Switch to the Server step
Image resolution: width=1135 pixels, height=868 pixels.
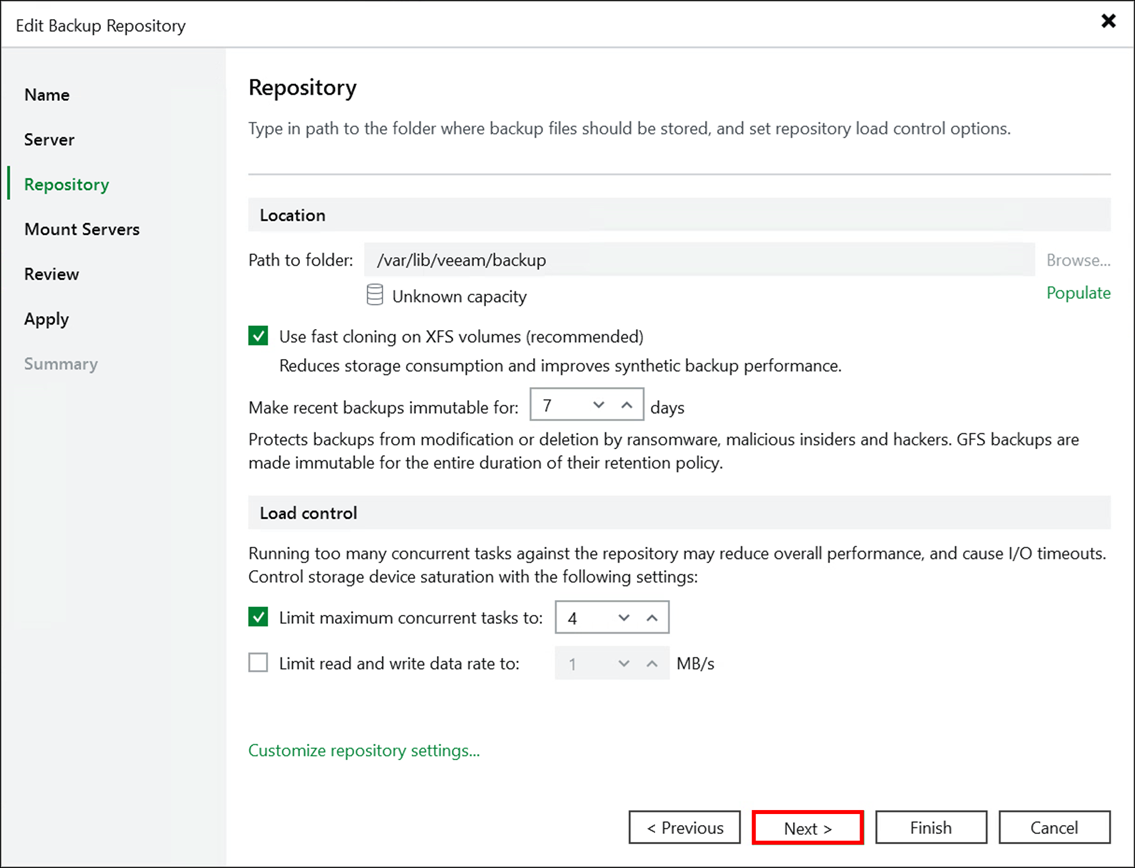[48, 139]
